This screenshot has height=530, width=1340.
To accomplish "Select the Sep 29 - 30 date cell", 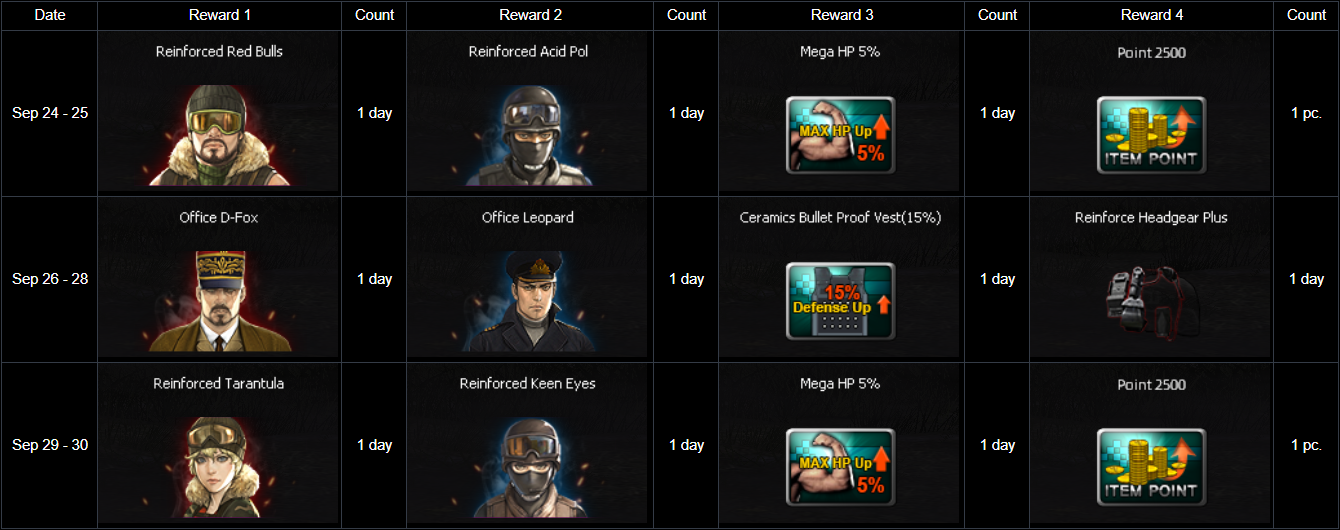I will pos(50,445).
